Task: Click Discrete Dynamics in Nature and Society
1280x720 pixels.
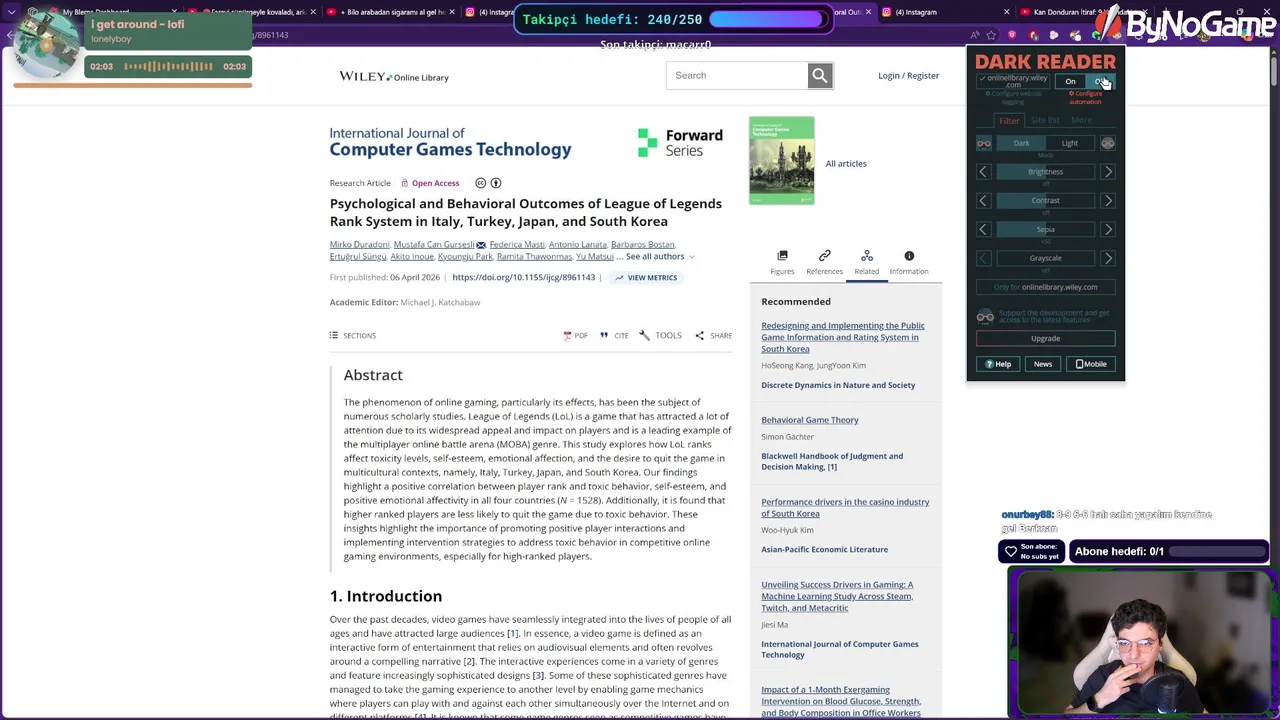Action: click(x=838, y=385)
